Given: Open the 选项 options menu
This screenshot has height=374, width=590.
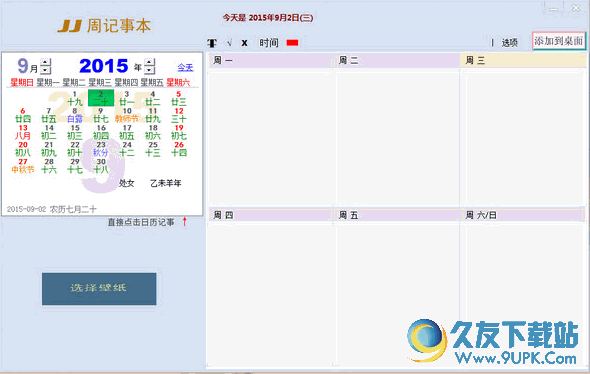Looking at the screenshot, I should [x=509, y=43].
